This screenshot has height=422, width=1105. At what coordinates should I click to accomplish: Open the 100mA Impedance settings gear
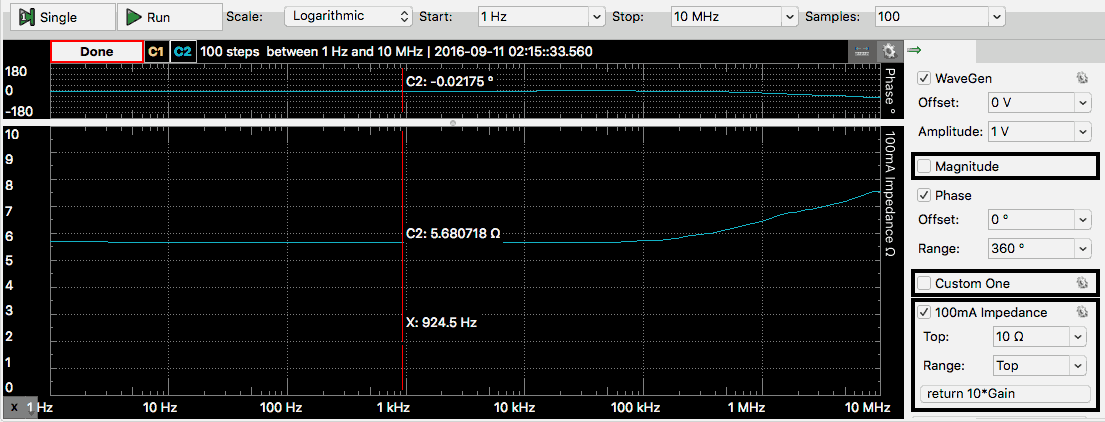point(1082,312)
